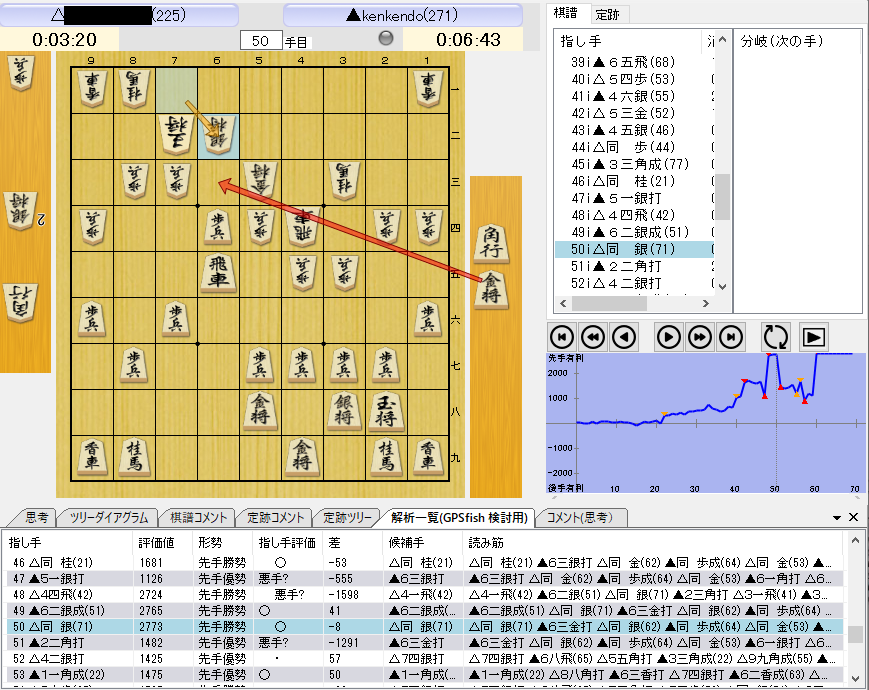Image resolution: width=869 pixels, height=690 pixels.
Task: Click the silver piece at 3-eight
Action: (x=344, y=411)
